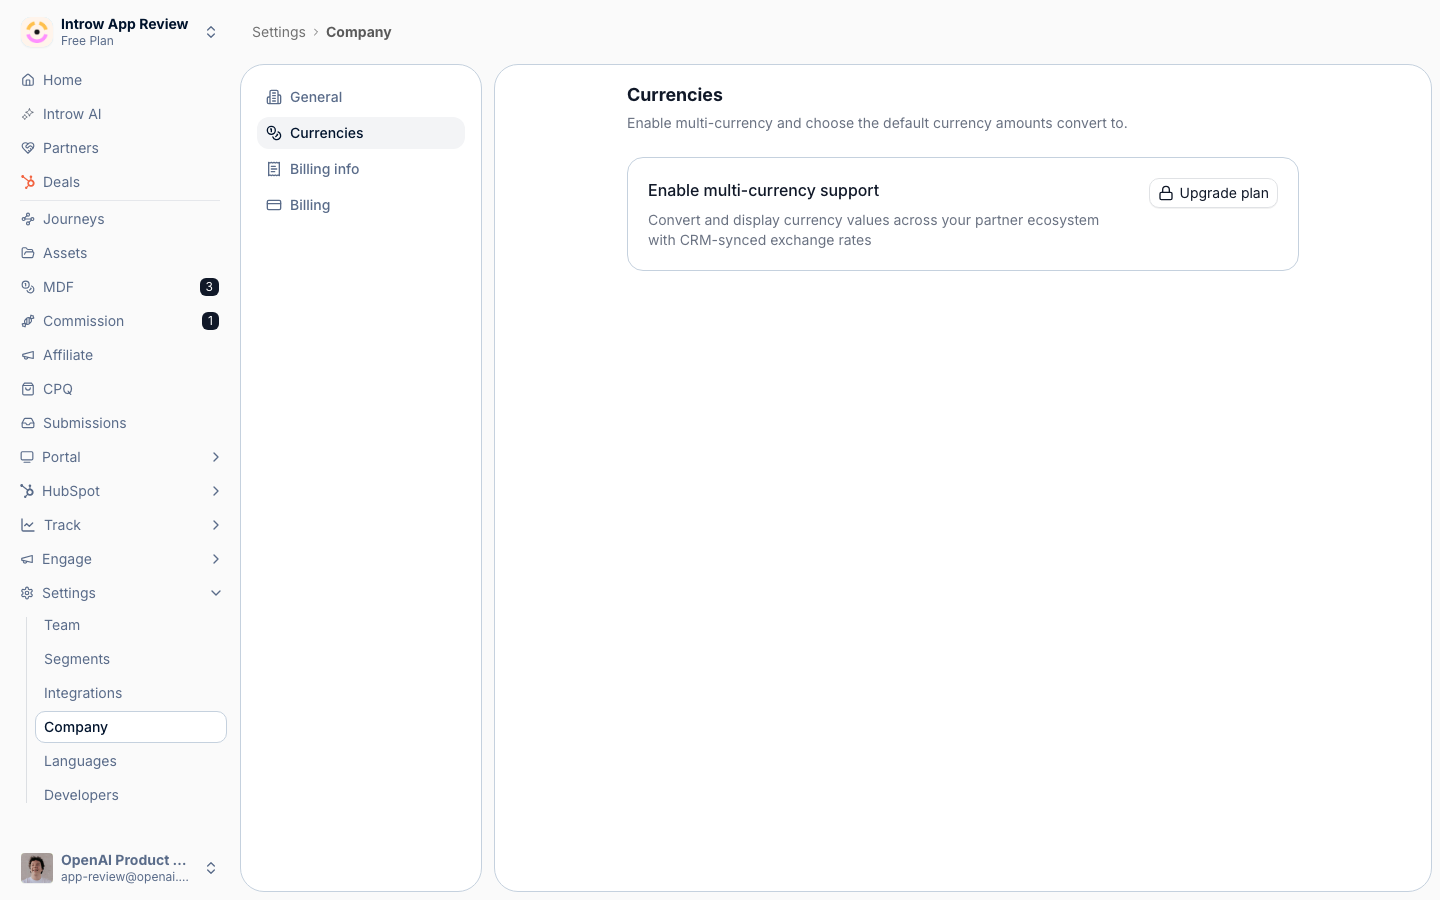The image size is (1440, 900).
Task: Open the workspace switcher chevrons
Action: pyautogui.click(x=211, y=32)
